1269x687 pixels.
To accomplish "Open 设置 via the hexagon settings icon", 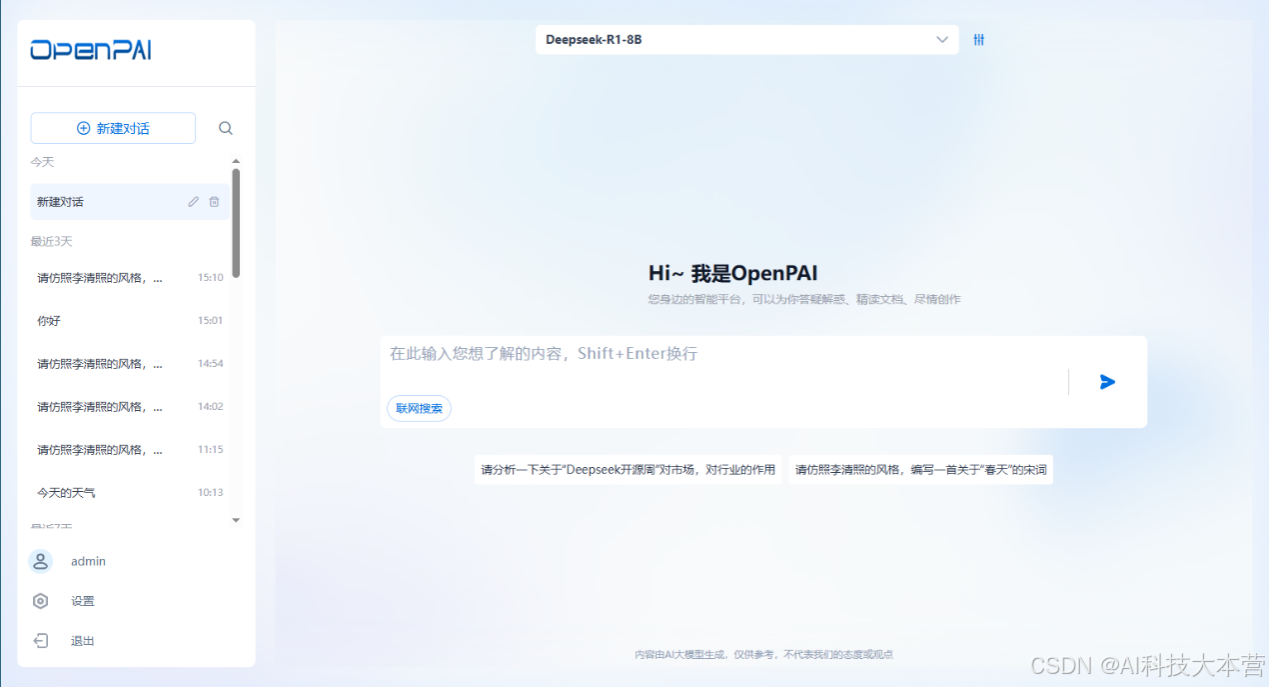I will point(41,601).
